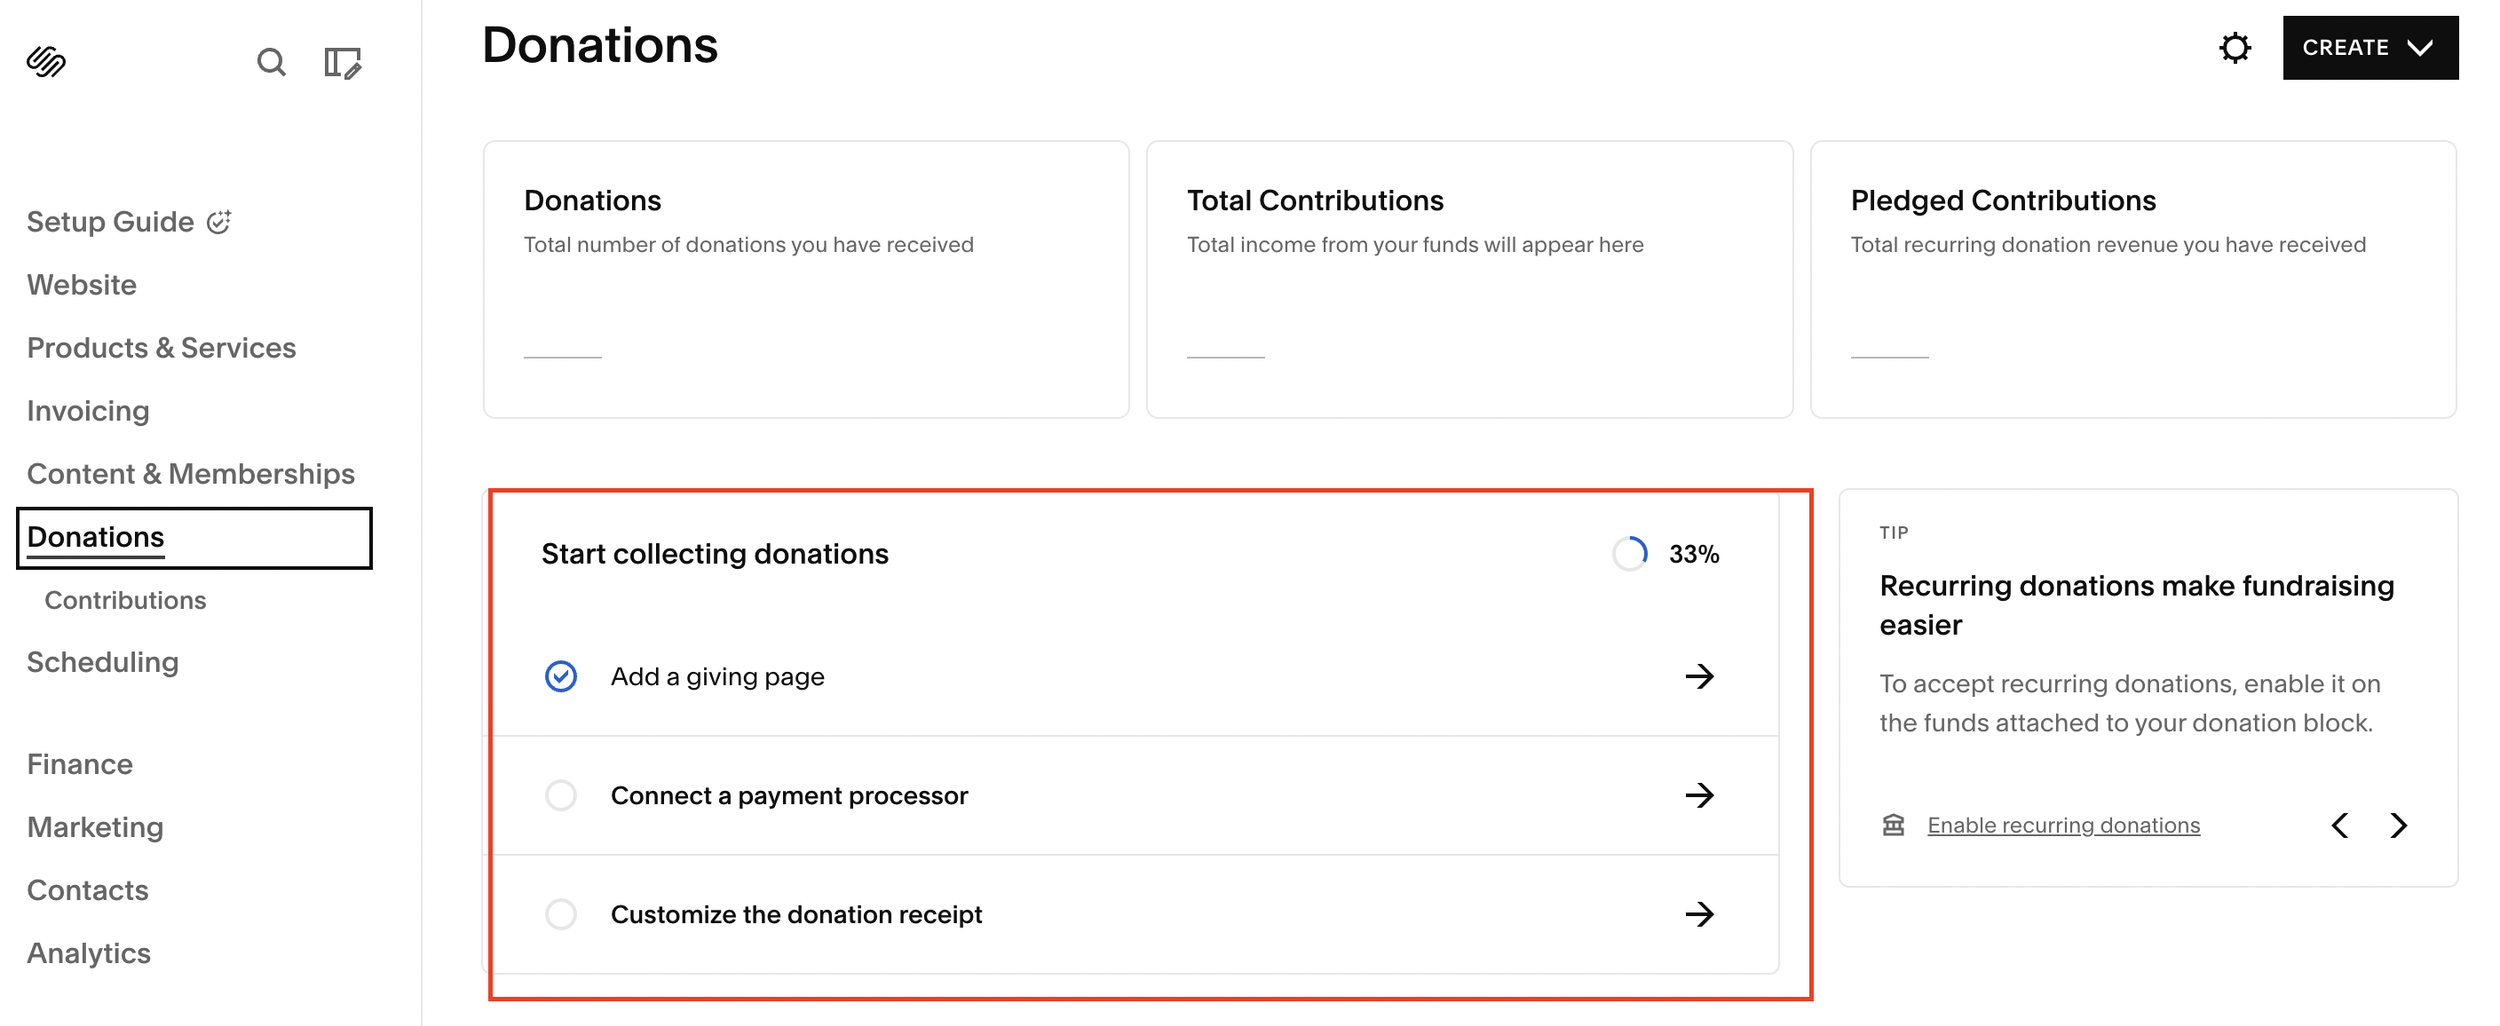Open donations settings gear icon
Screen dimensions: 2500x1026
coord(2235,48)
